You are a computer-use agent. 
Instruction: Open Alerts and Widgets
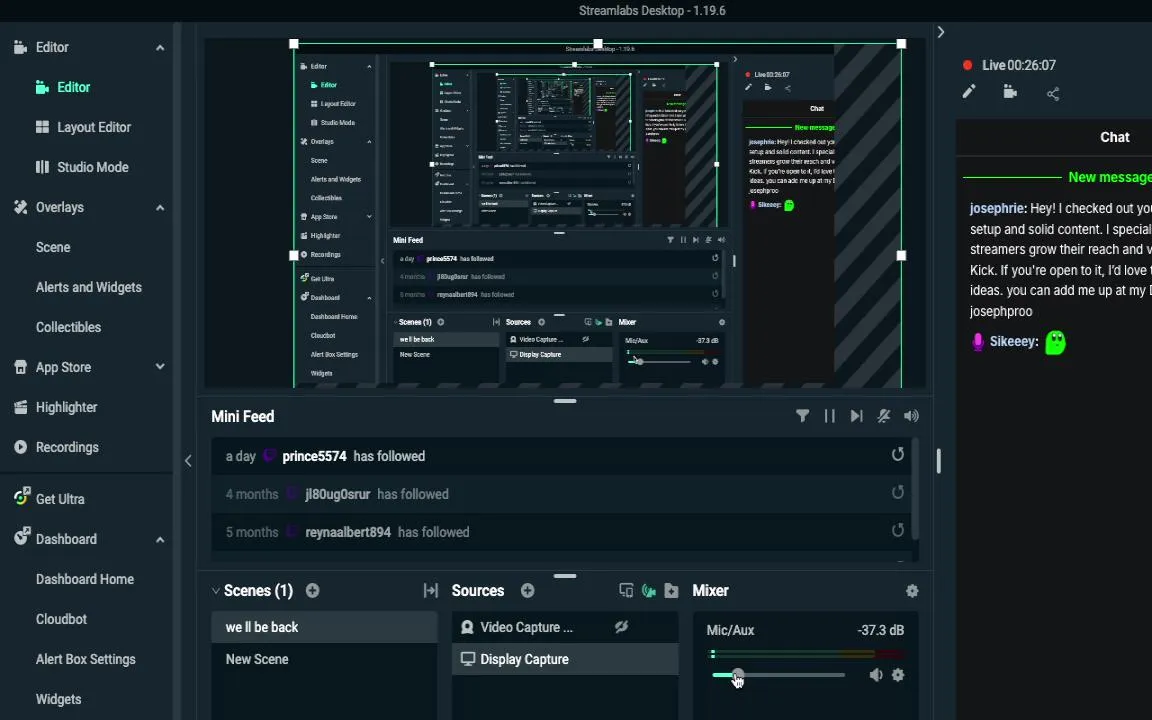[x=88, y=287]
